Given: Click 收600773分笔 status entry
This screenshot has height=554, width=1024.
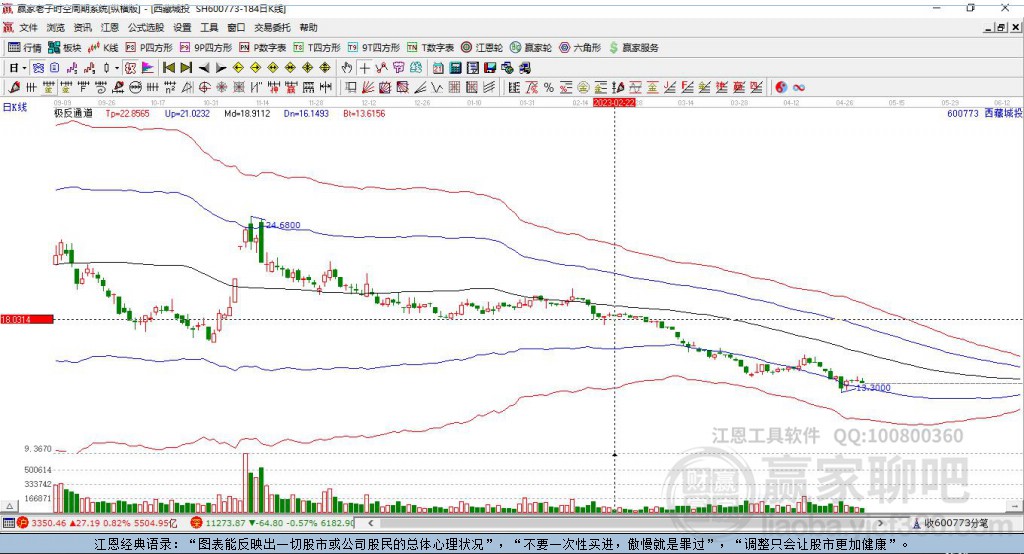Looking at the screenshot, I should (950, 523).
